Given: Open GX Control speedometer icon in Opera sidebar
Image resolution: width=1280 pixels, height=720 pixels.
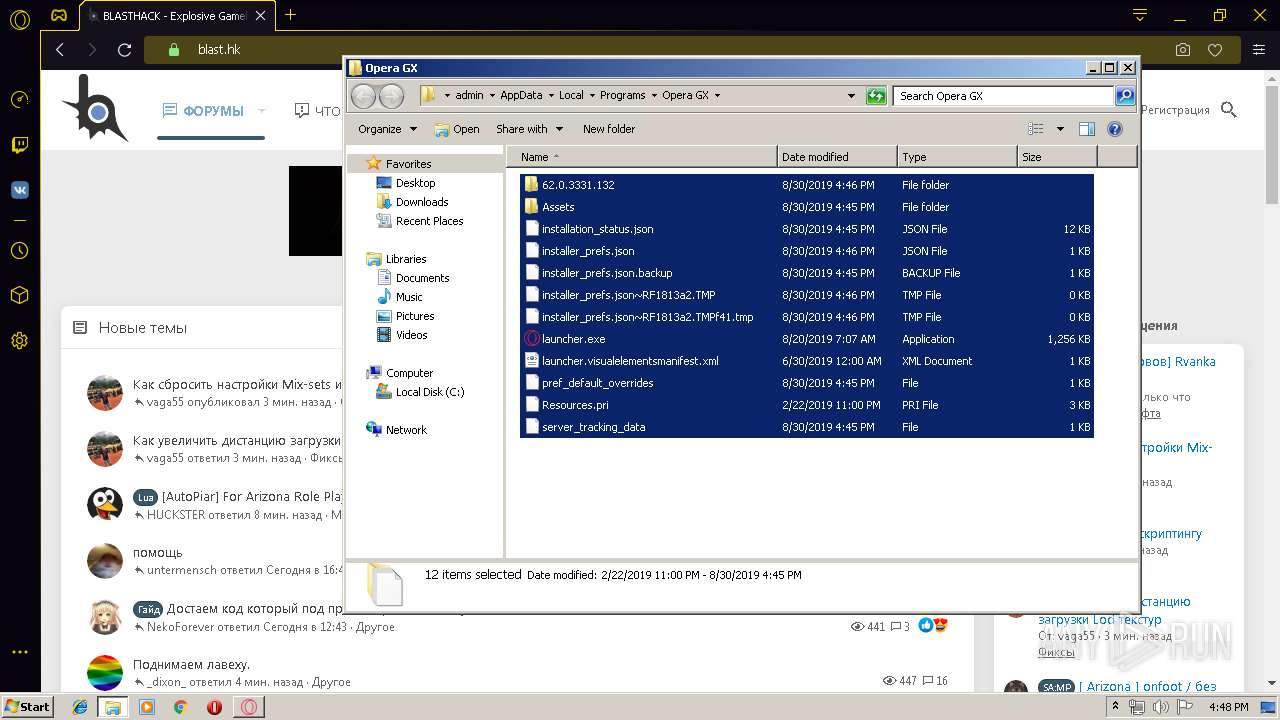Looking at the screenshot, I should point(19,99).
